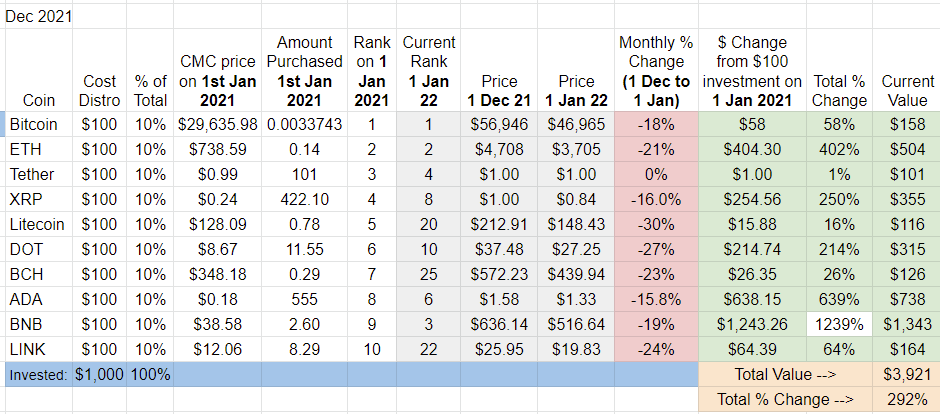The image size is (940, 414).
Task: Click the Total Value --> label cell
Action: 785,374
